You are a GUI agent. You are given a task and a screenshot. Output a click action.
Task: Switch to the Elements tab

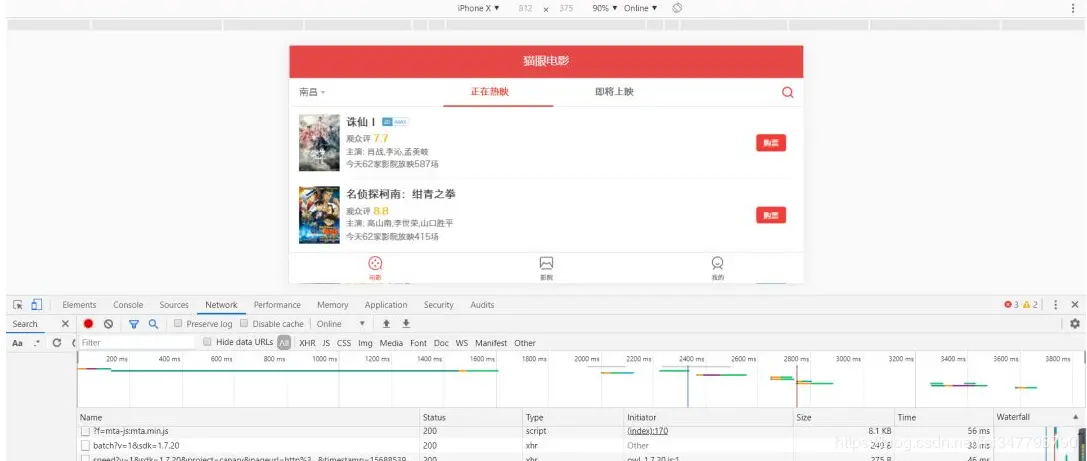79,305
